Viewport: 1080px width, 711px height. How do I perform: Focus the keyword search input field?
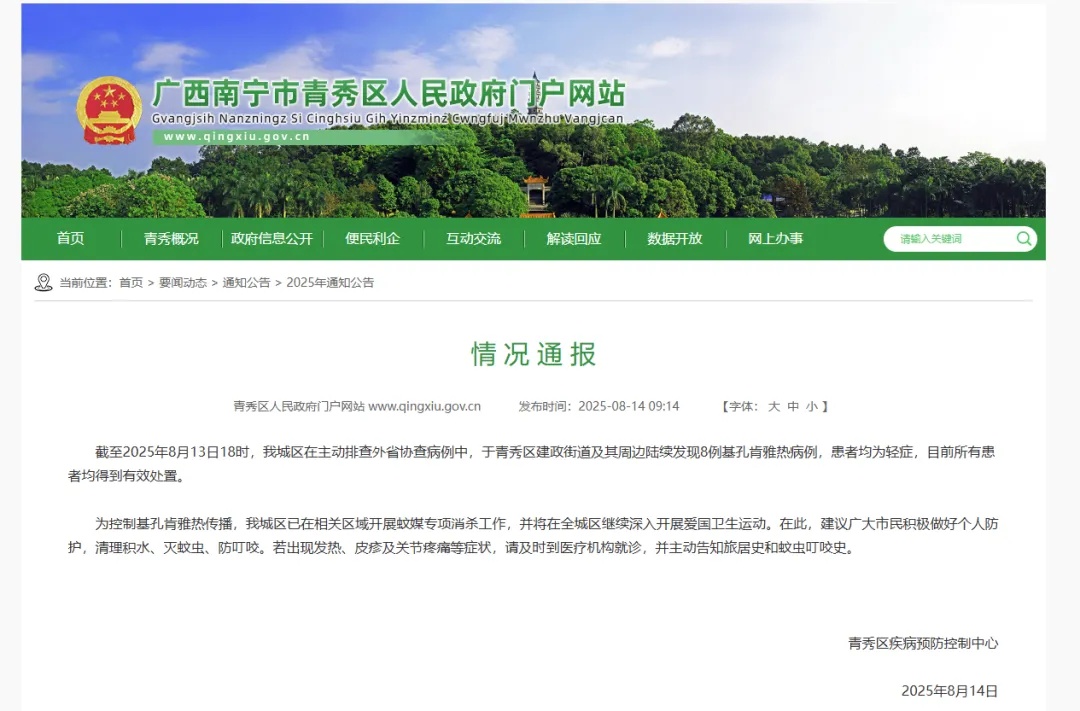click(x=950, y=239)
